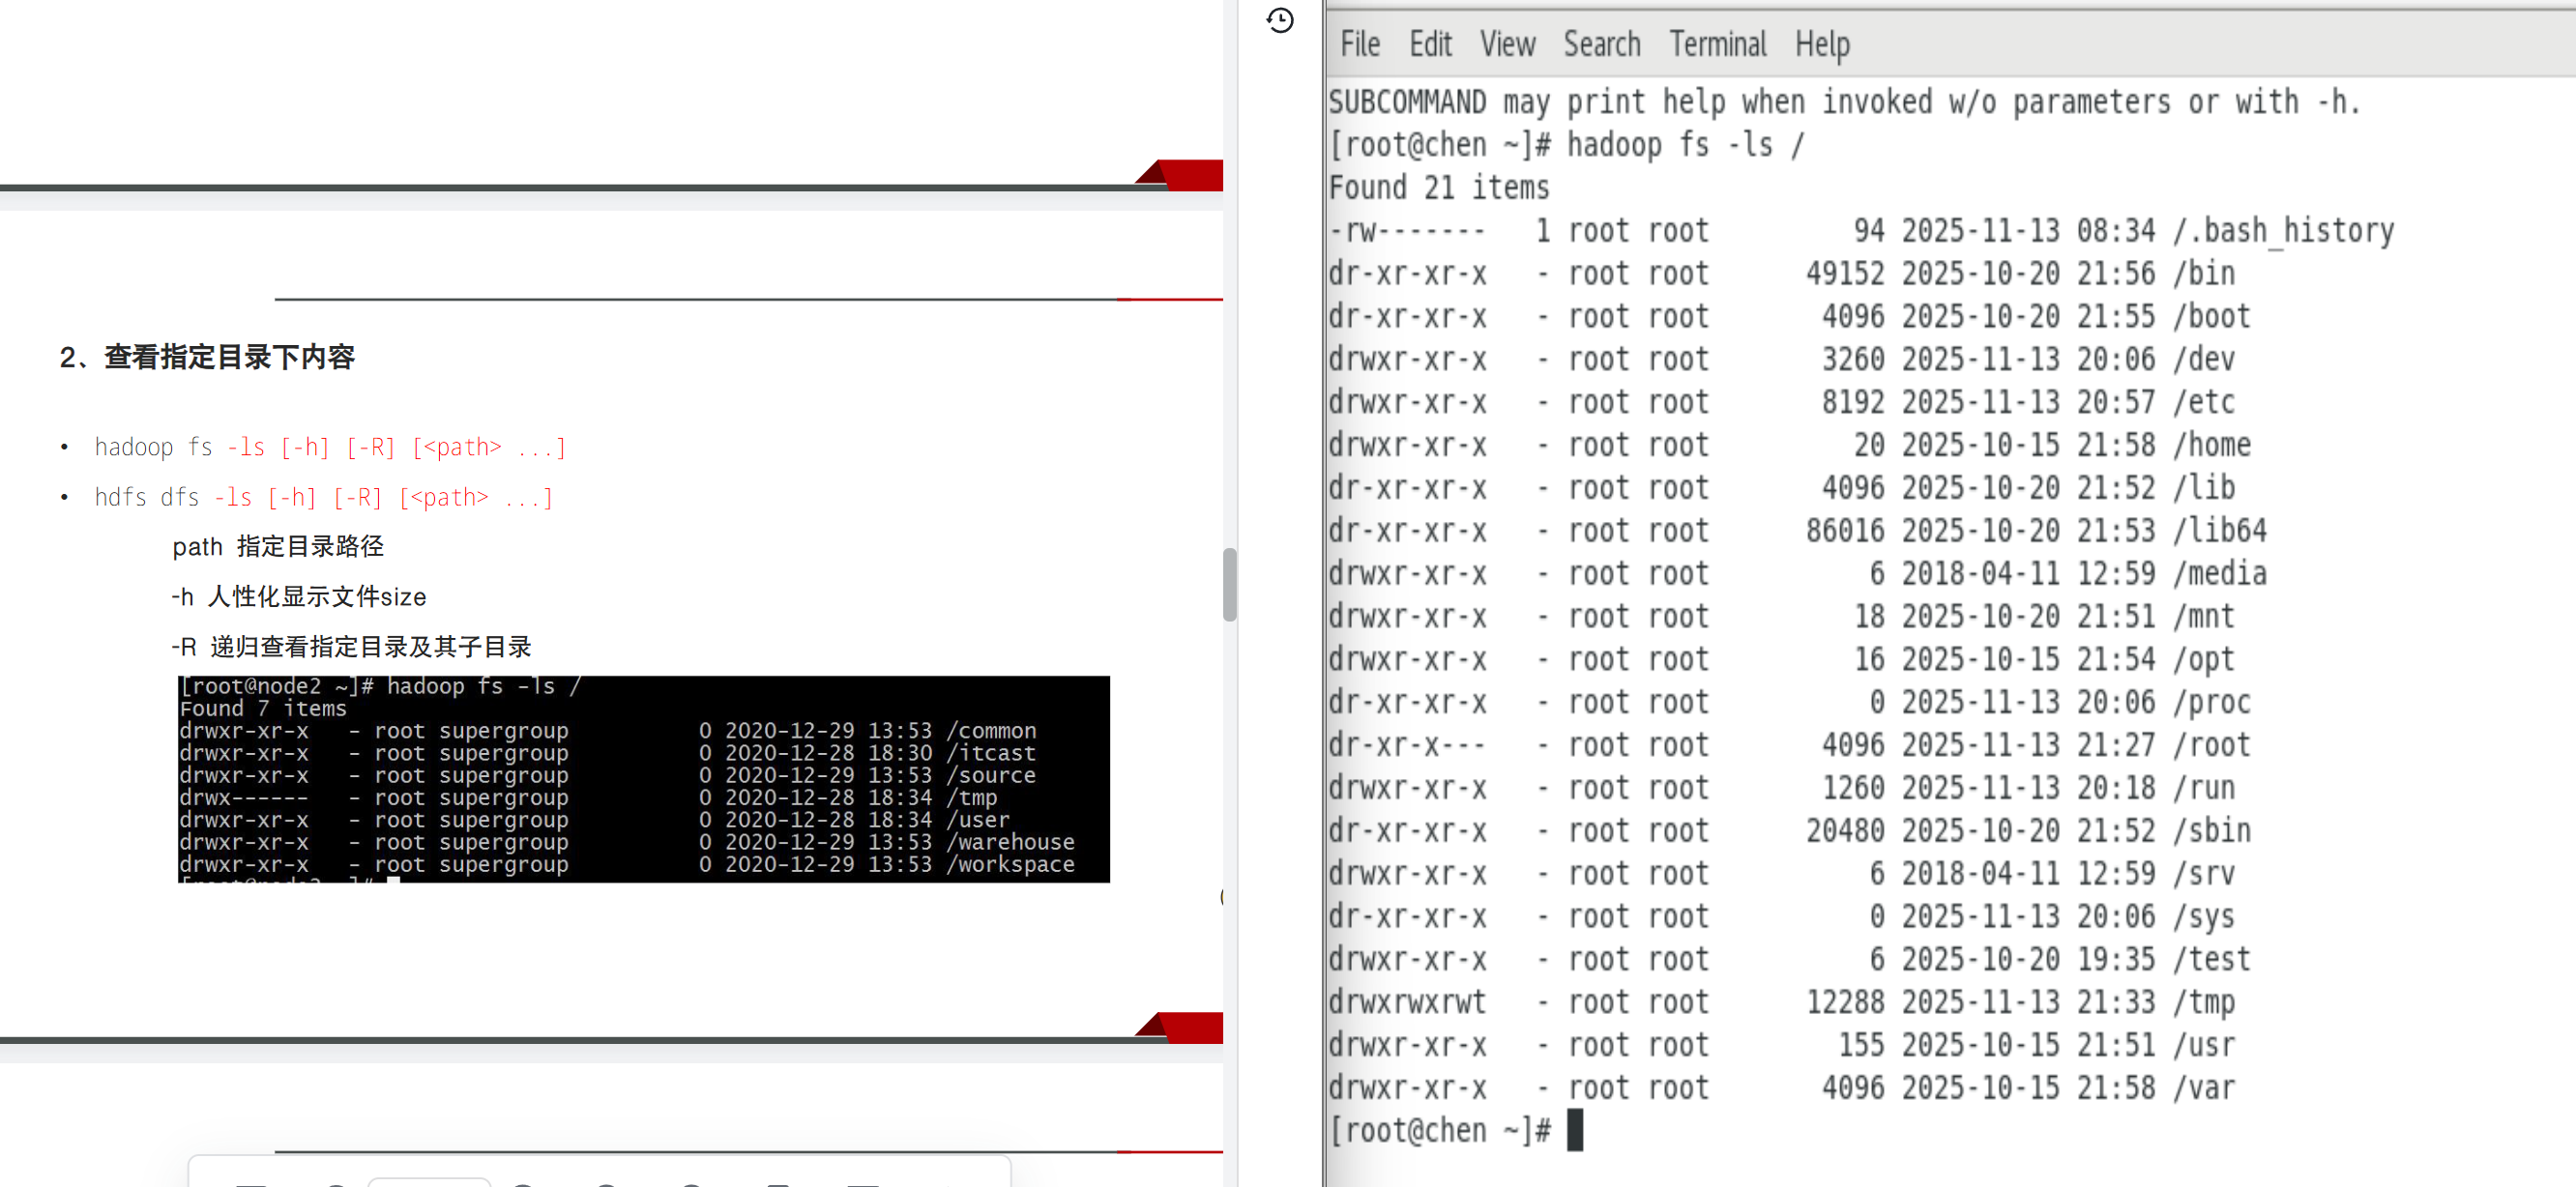Click the text field in bottom toolbar
This screenshot has width=2576, height=1187.
428,1182
